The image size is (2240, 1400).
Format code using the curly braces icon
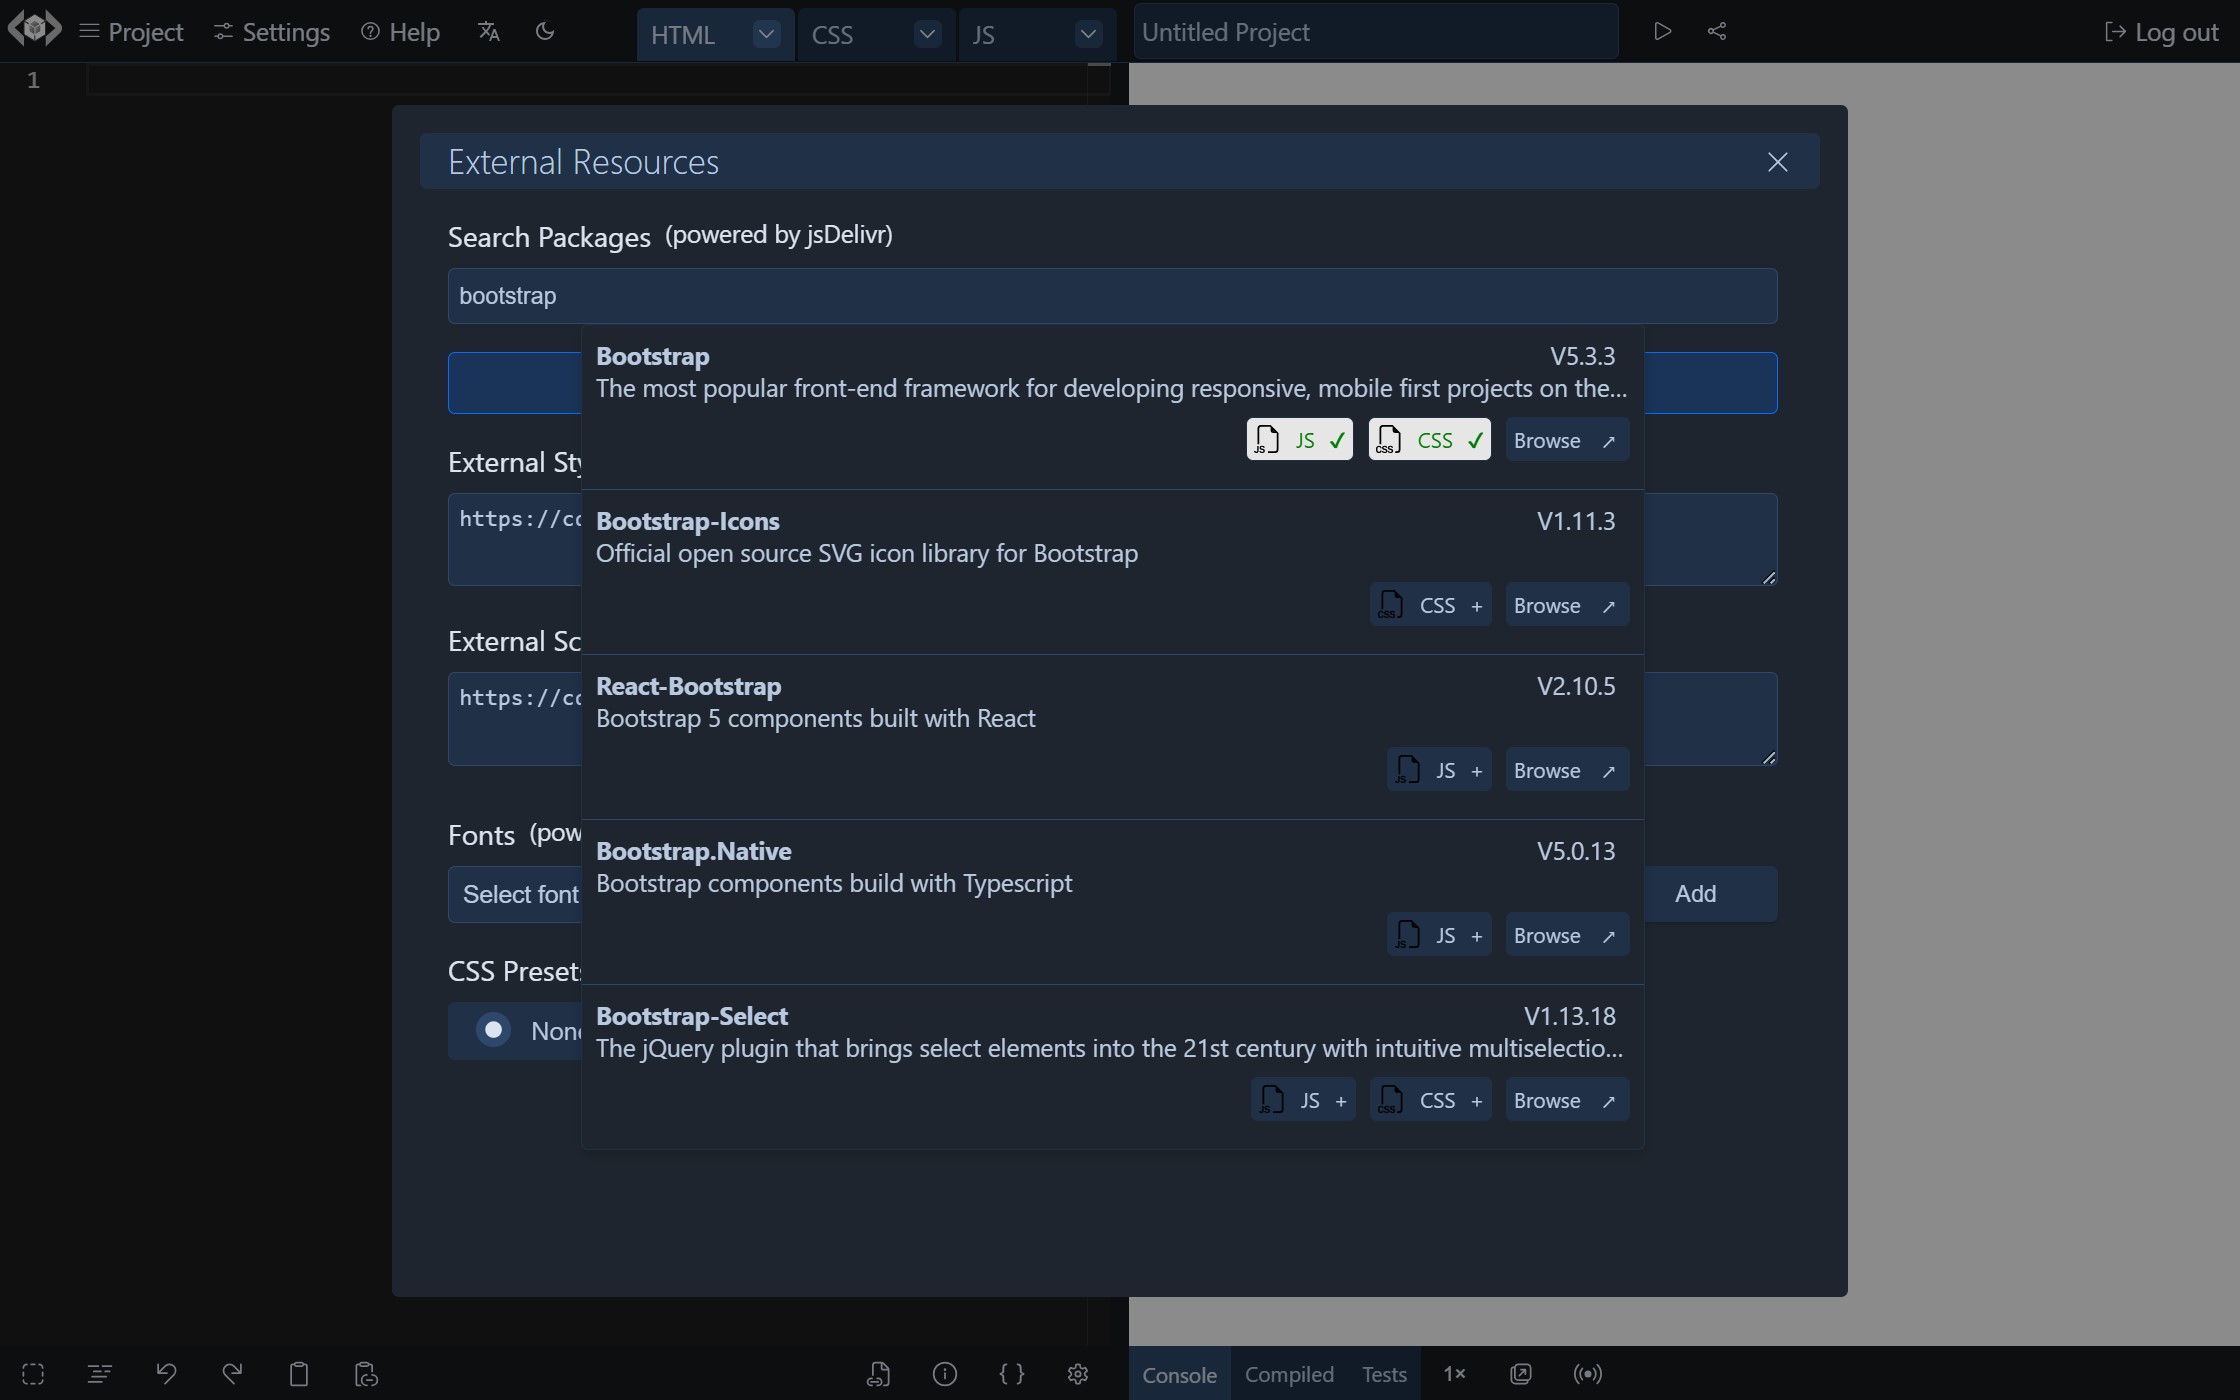1012,1374
